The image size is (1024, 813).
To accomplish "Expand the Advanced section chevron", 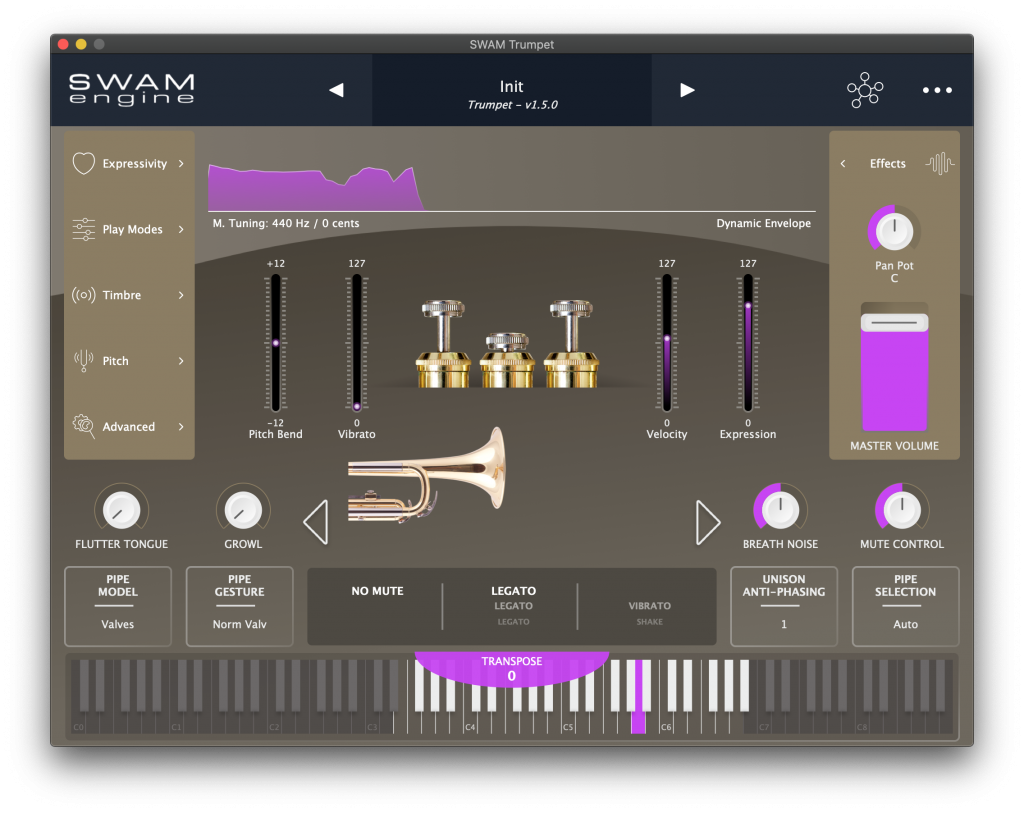I will tap(181, 426).
